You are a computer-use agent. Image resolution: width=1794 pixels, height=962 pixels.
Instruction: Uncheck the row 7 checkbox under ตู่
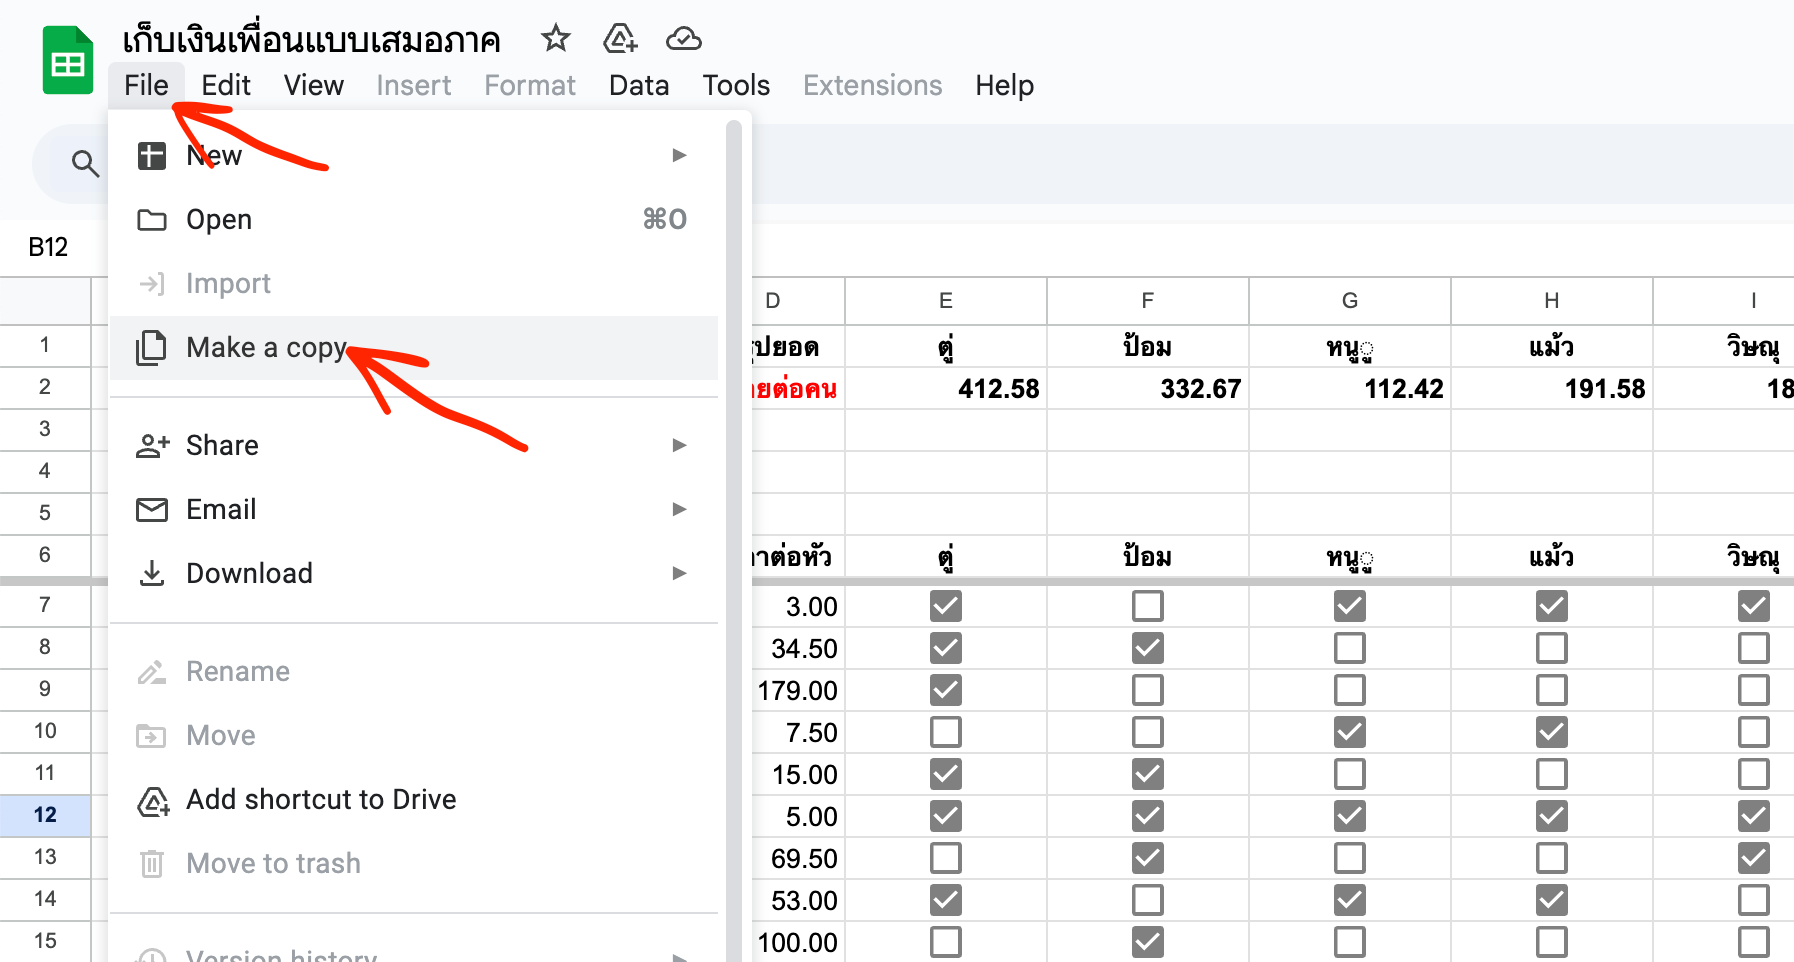tap(946, 606)
